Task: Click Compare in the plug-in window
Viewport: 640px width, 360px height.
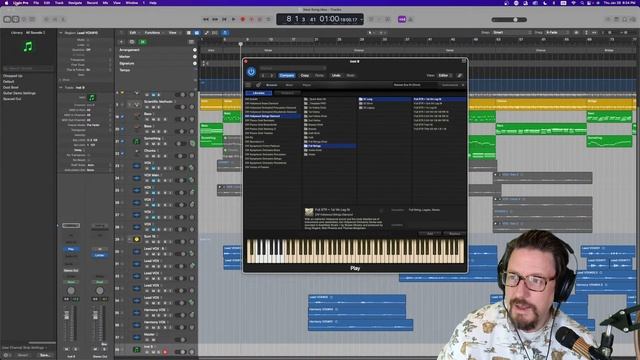Action: tap(287, 76)
